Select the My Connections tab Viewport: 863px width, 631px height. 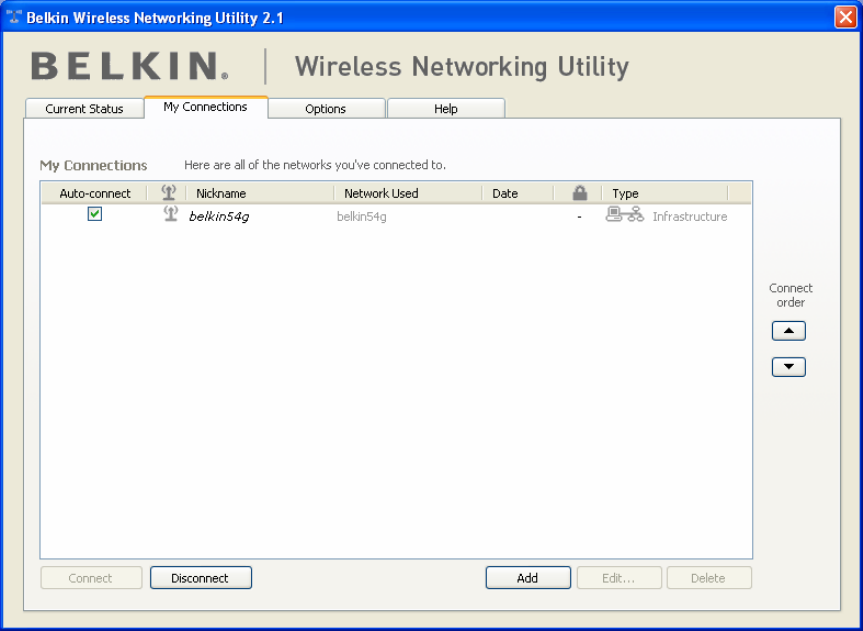coord(205,107)
